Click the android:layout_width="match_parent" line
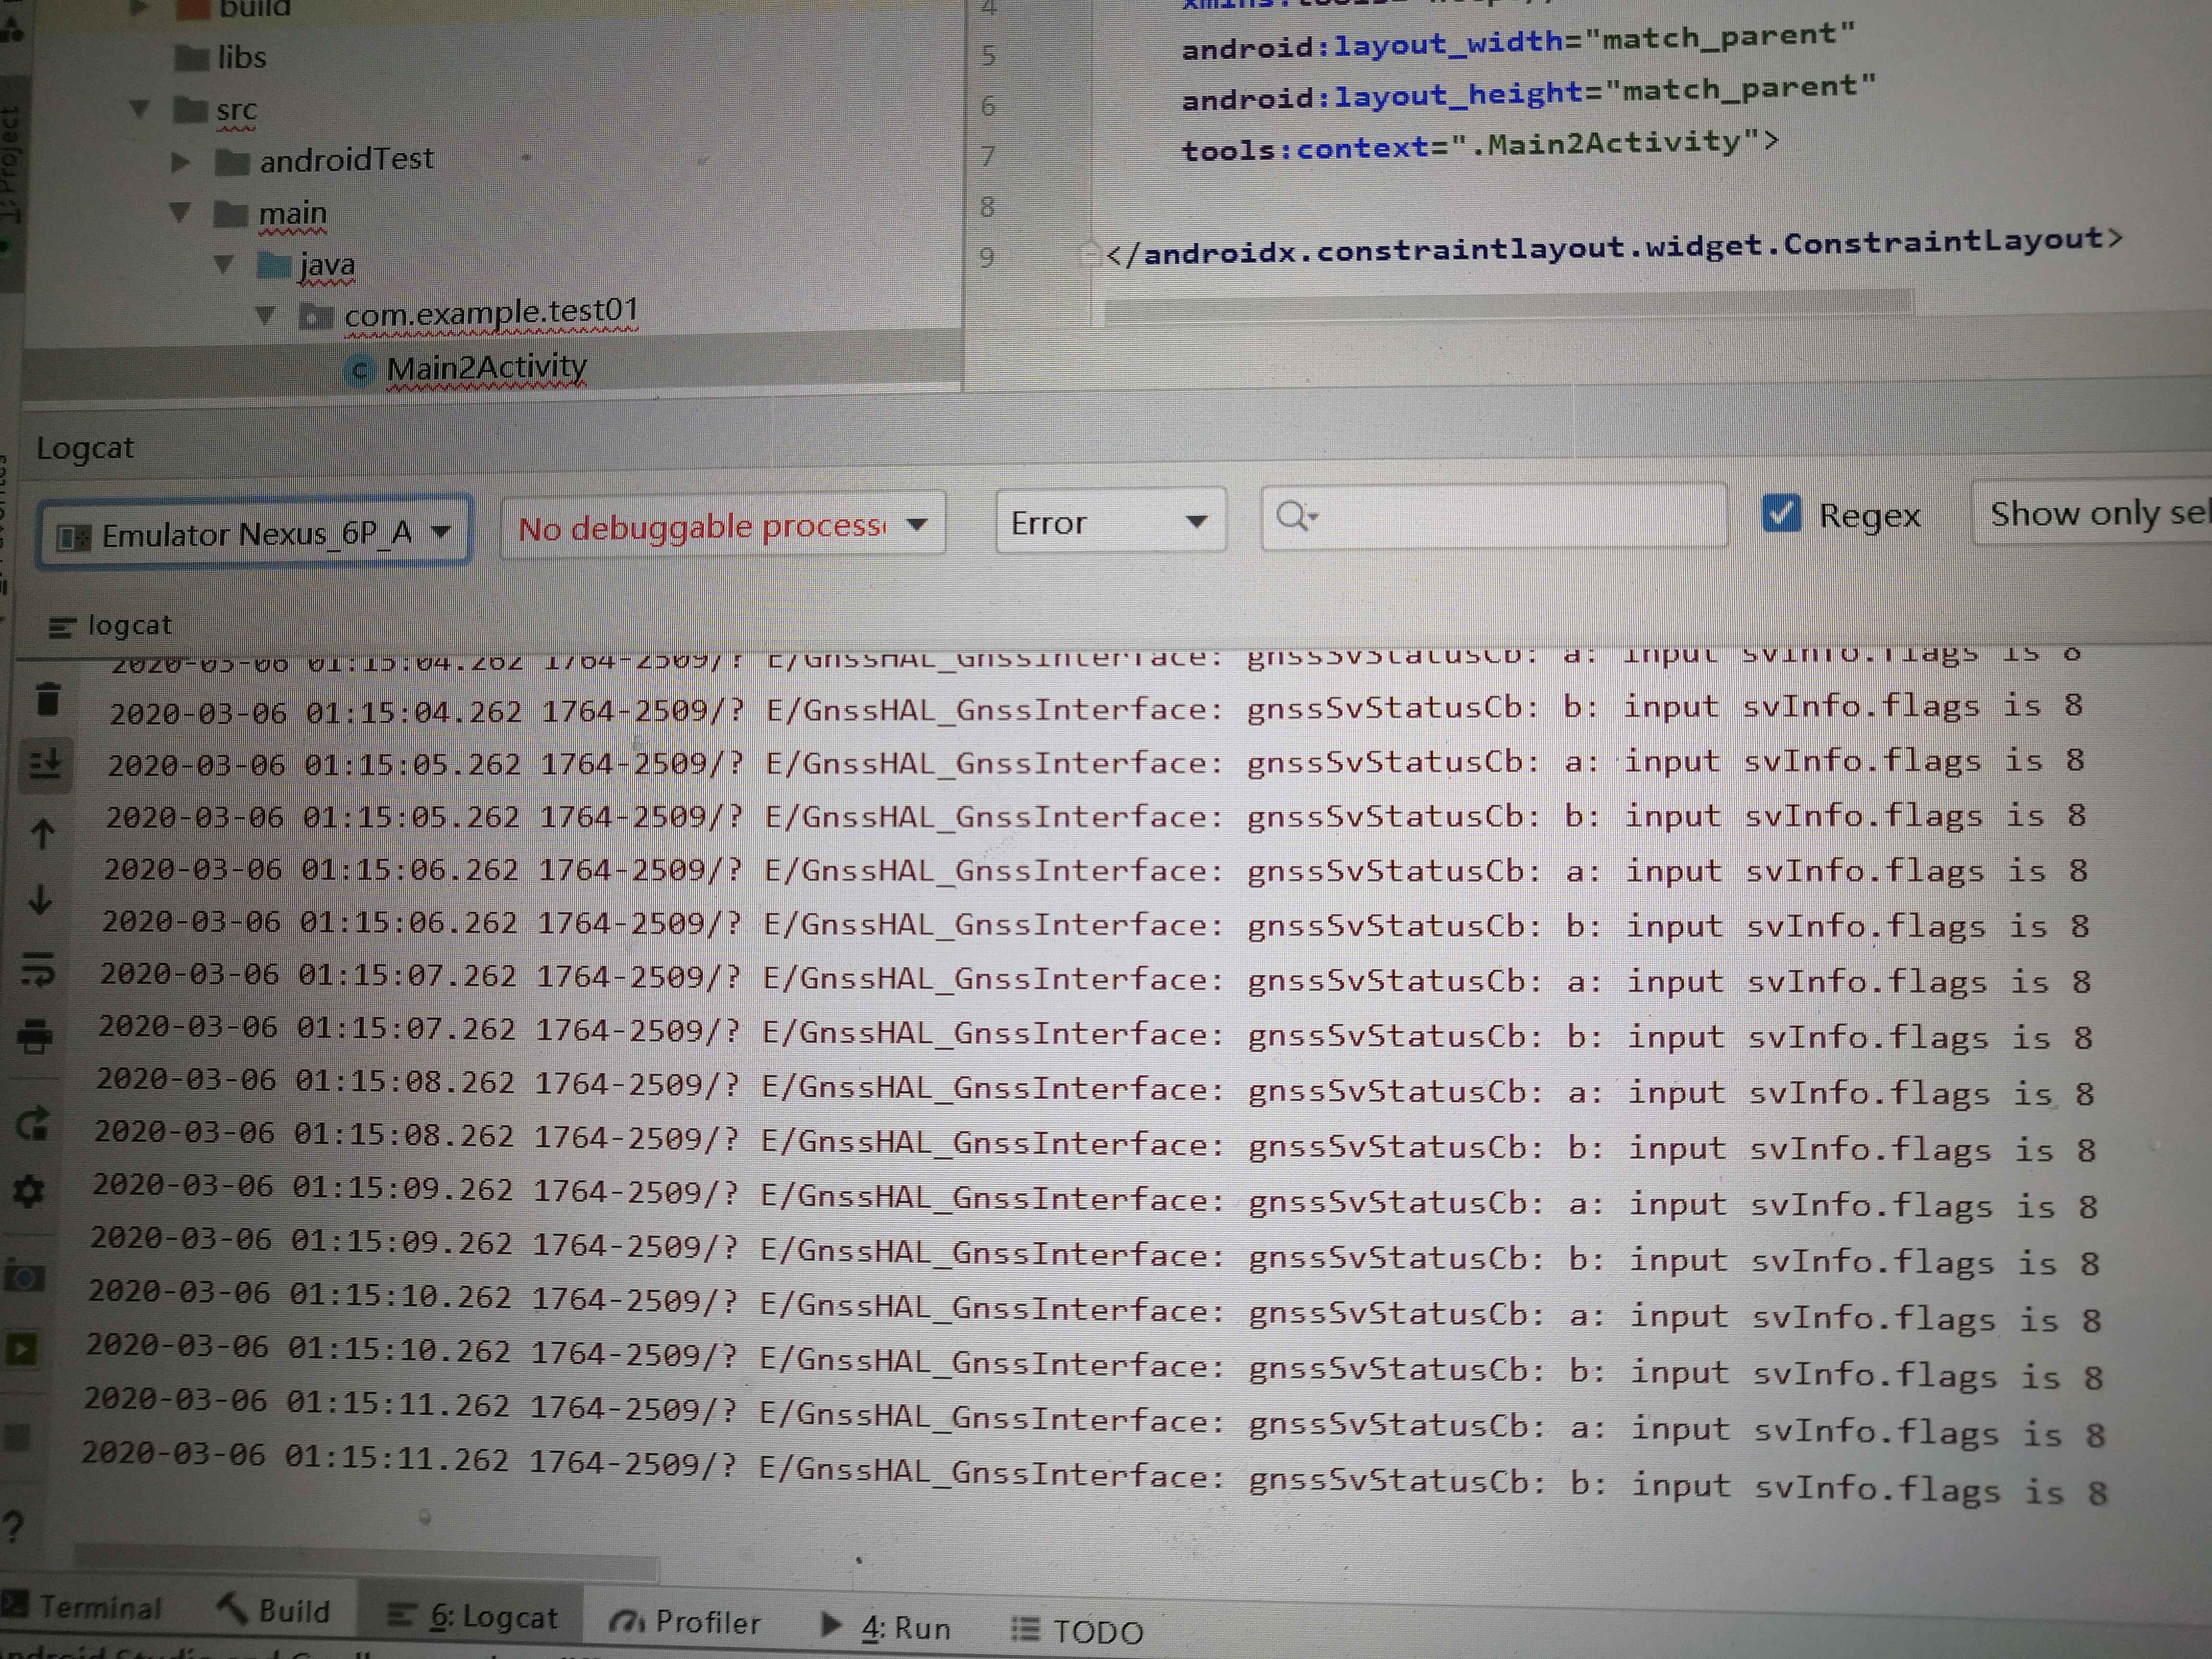This screenshot has height=1659, width=2212. 1518,41
